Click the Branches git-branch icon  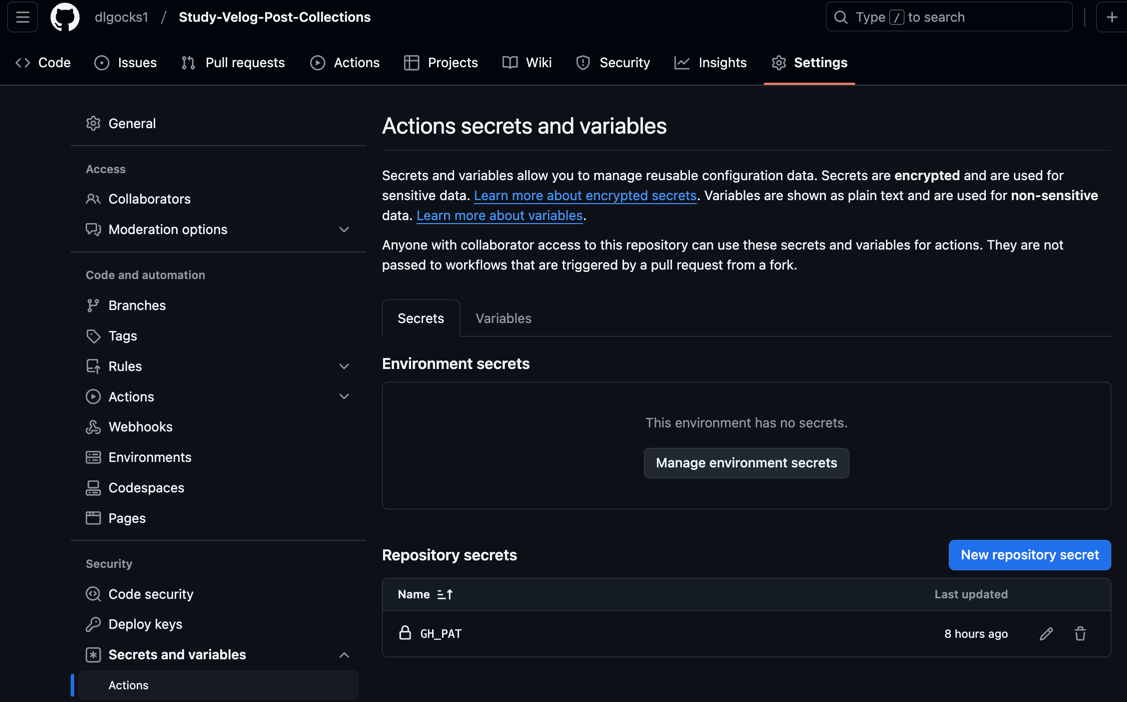coord(93,305)
